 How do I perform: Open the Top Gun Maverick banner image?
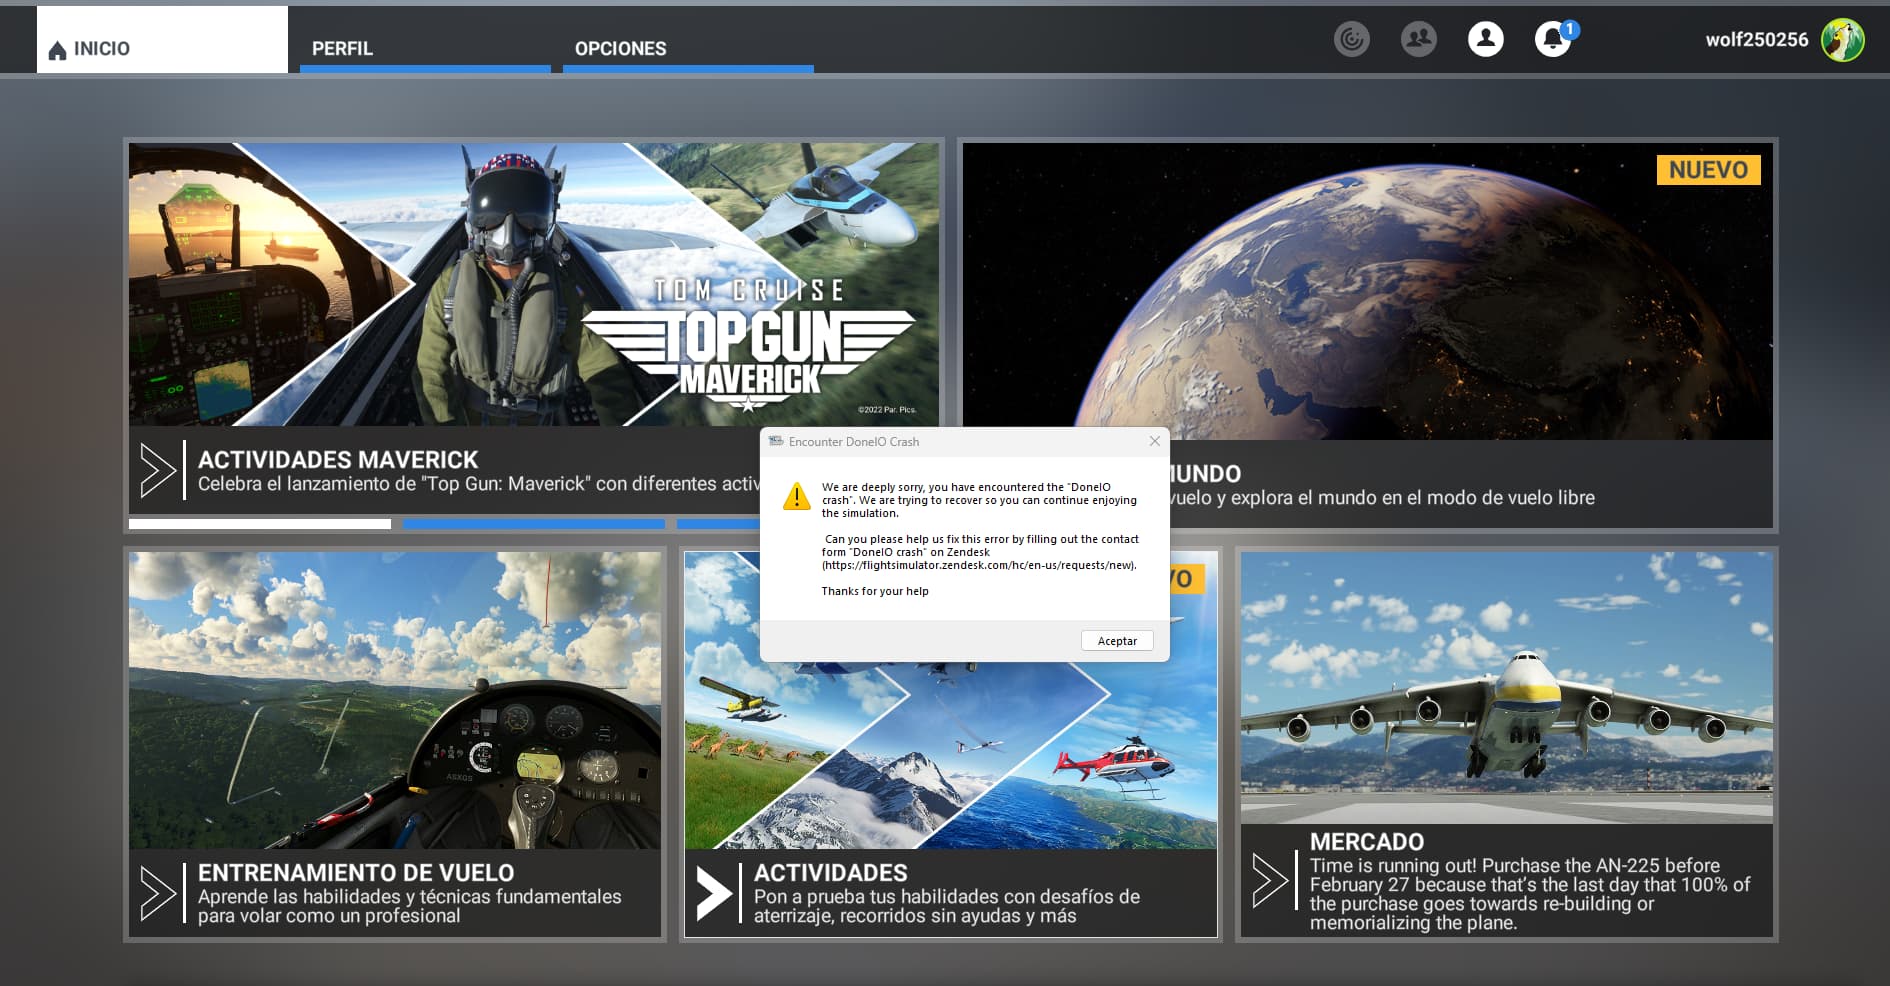click(x=533, y=284)
